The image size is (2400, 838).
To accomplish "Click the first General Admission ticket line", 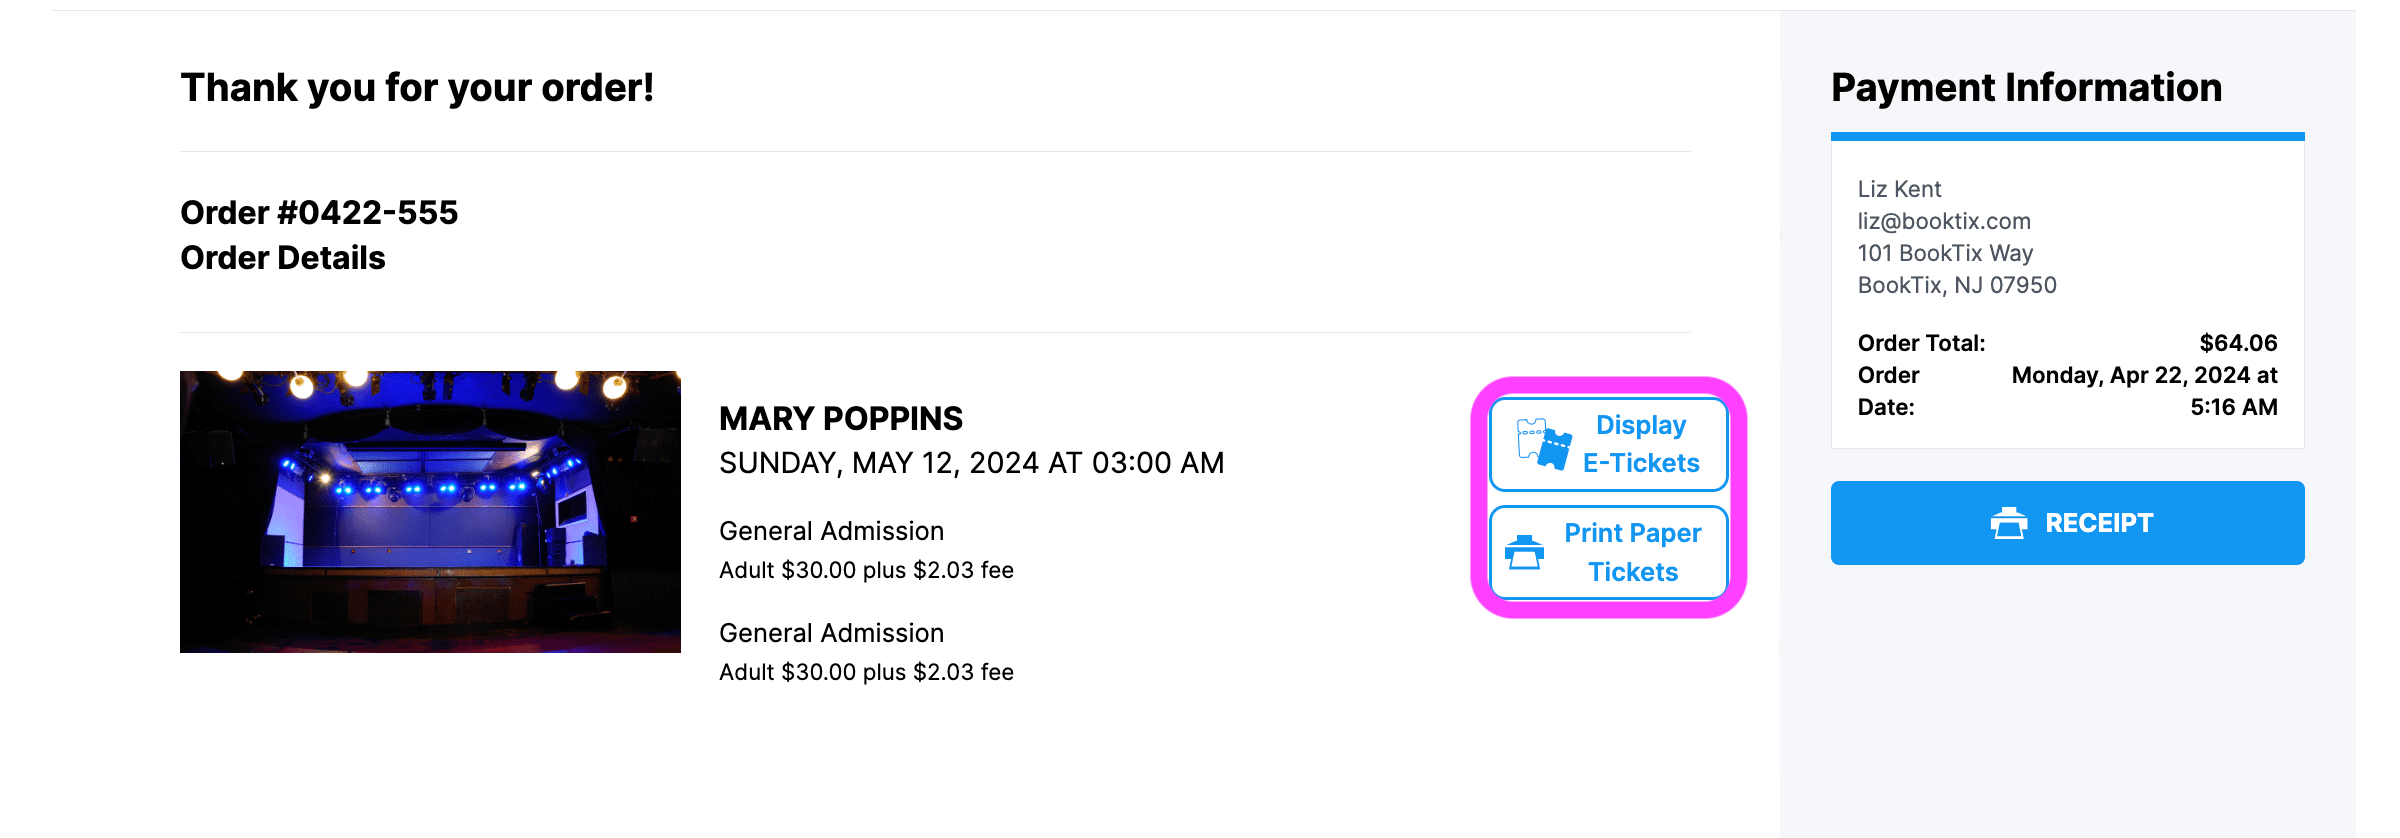I will pos(831,531).
